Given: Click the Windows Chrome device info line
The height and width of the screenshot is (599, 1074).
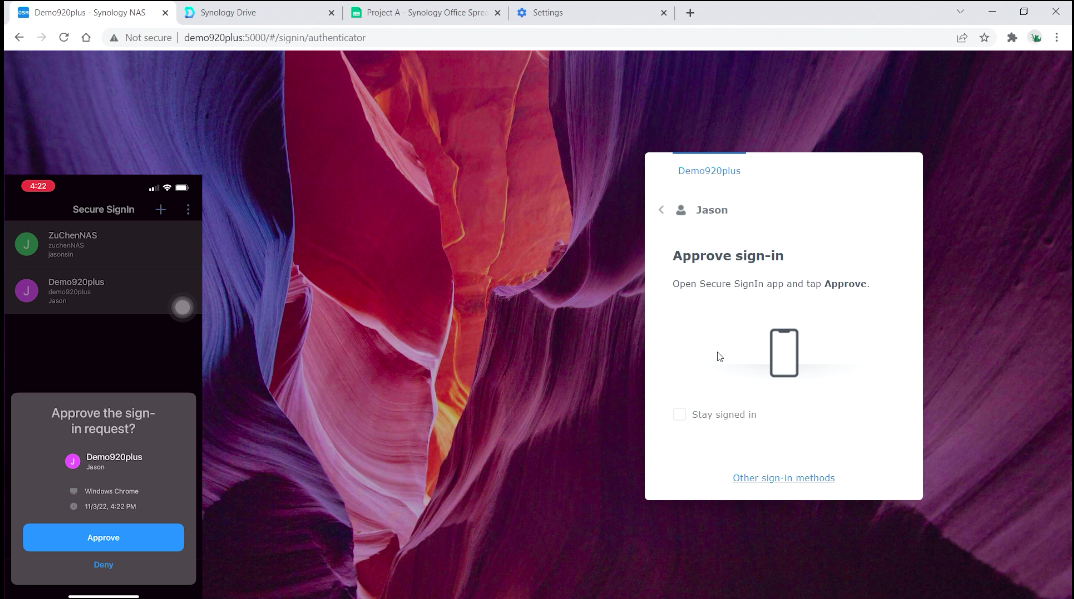Looking at the screenshot, I should [x=104, y=492].
